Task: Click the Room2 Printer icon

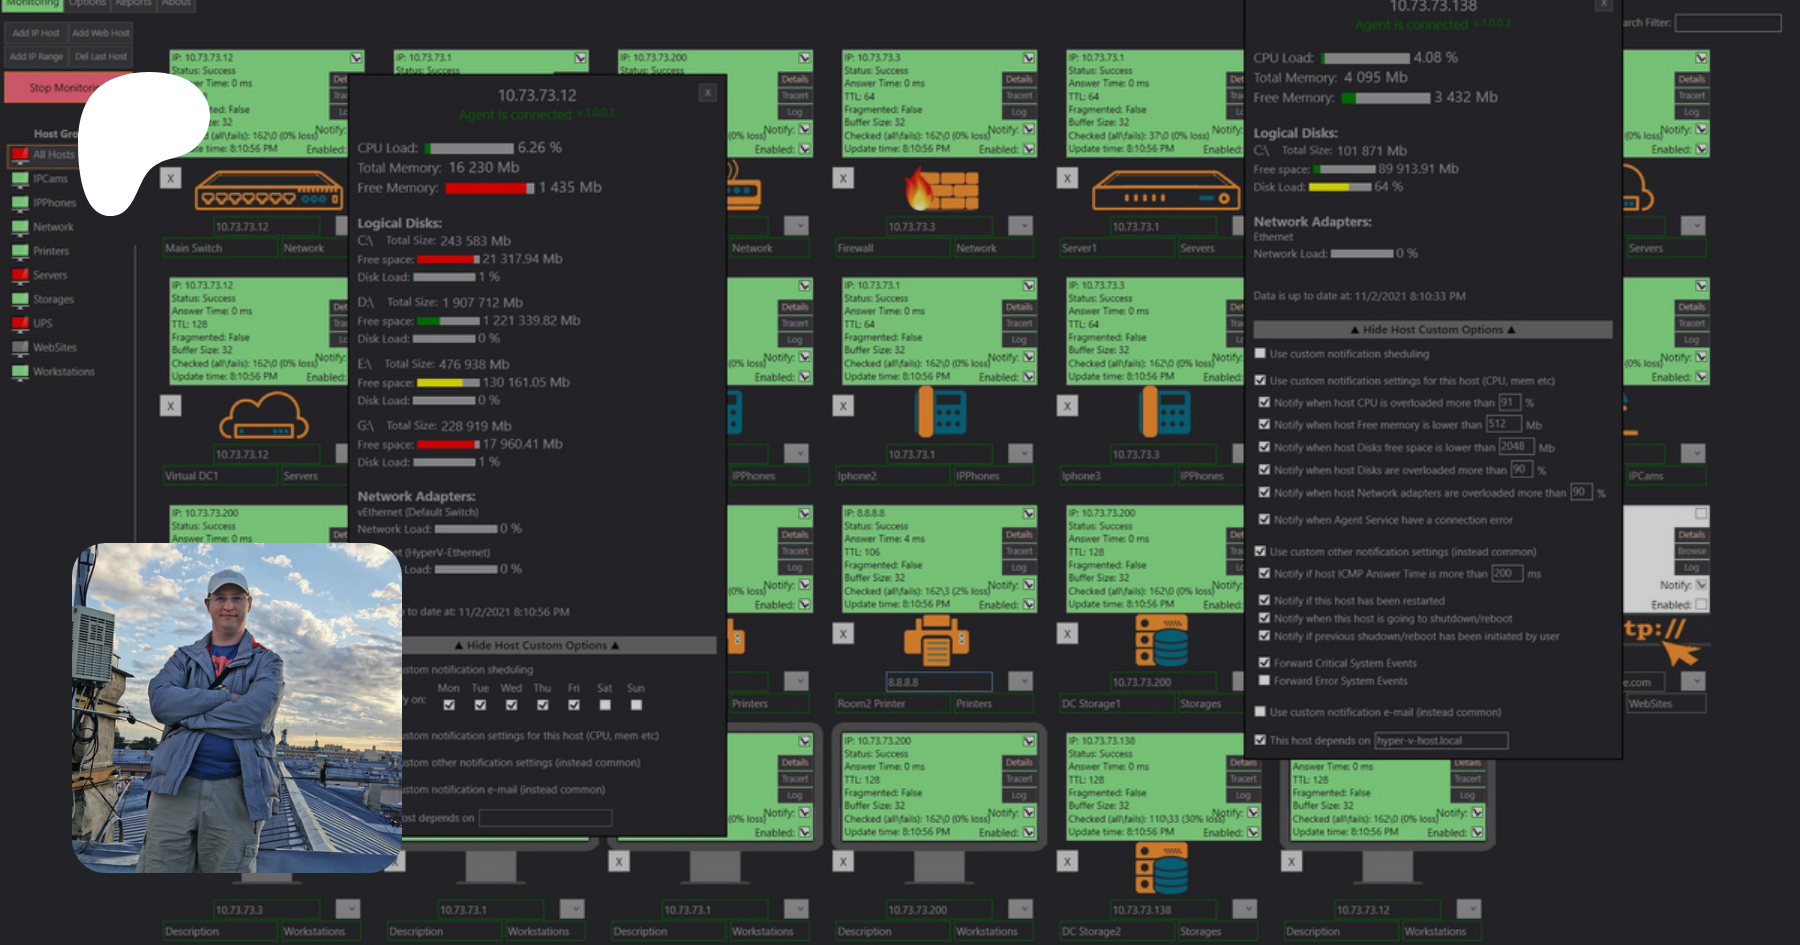Action: 937,641
